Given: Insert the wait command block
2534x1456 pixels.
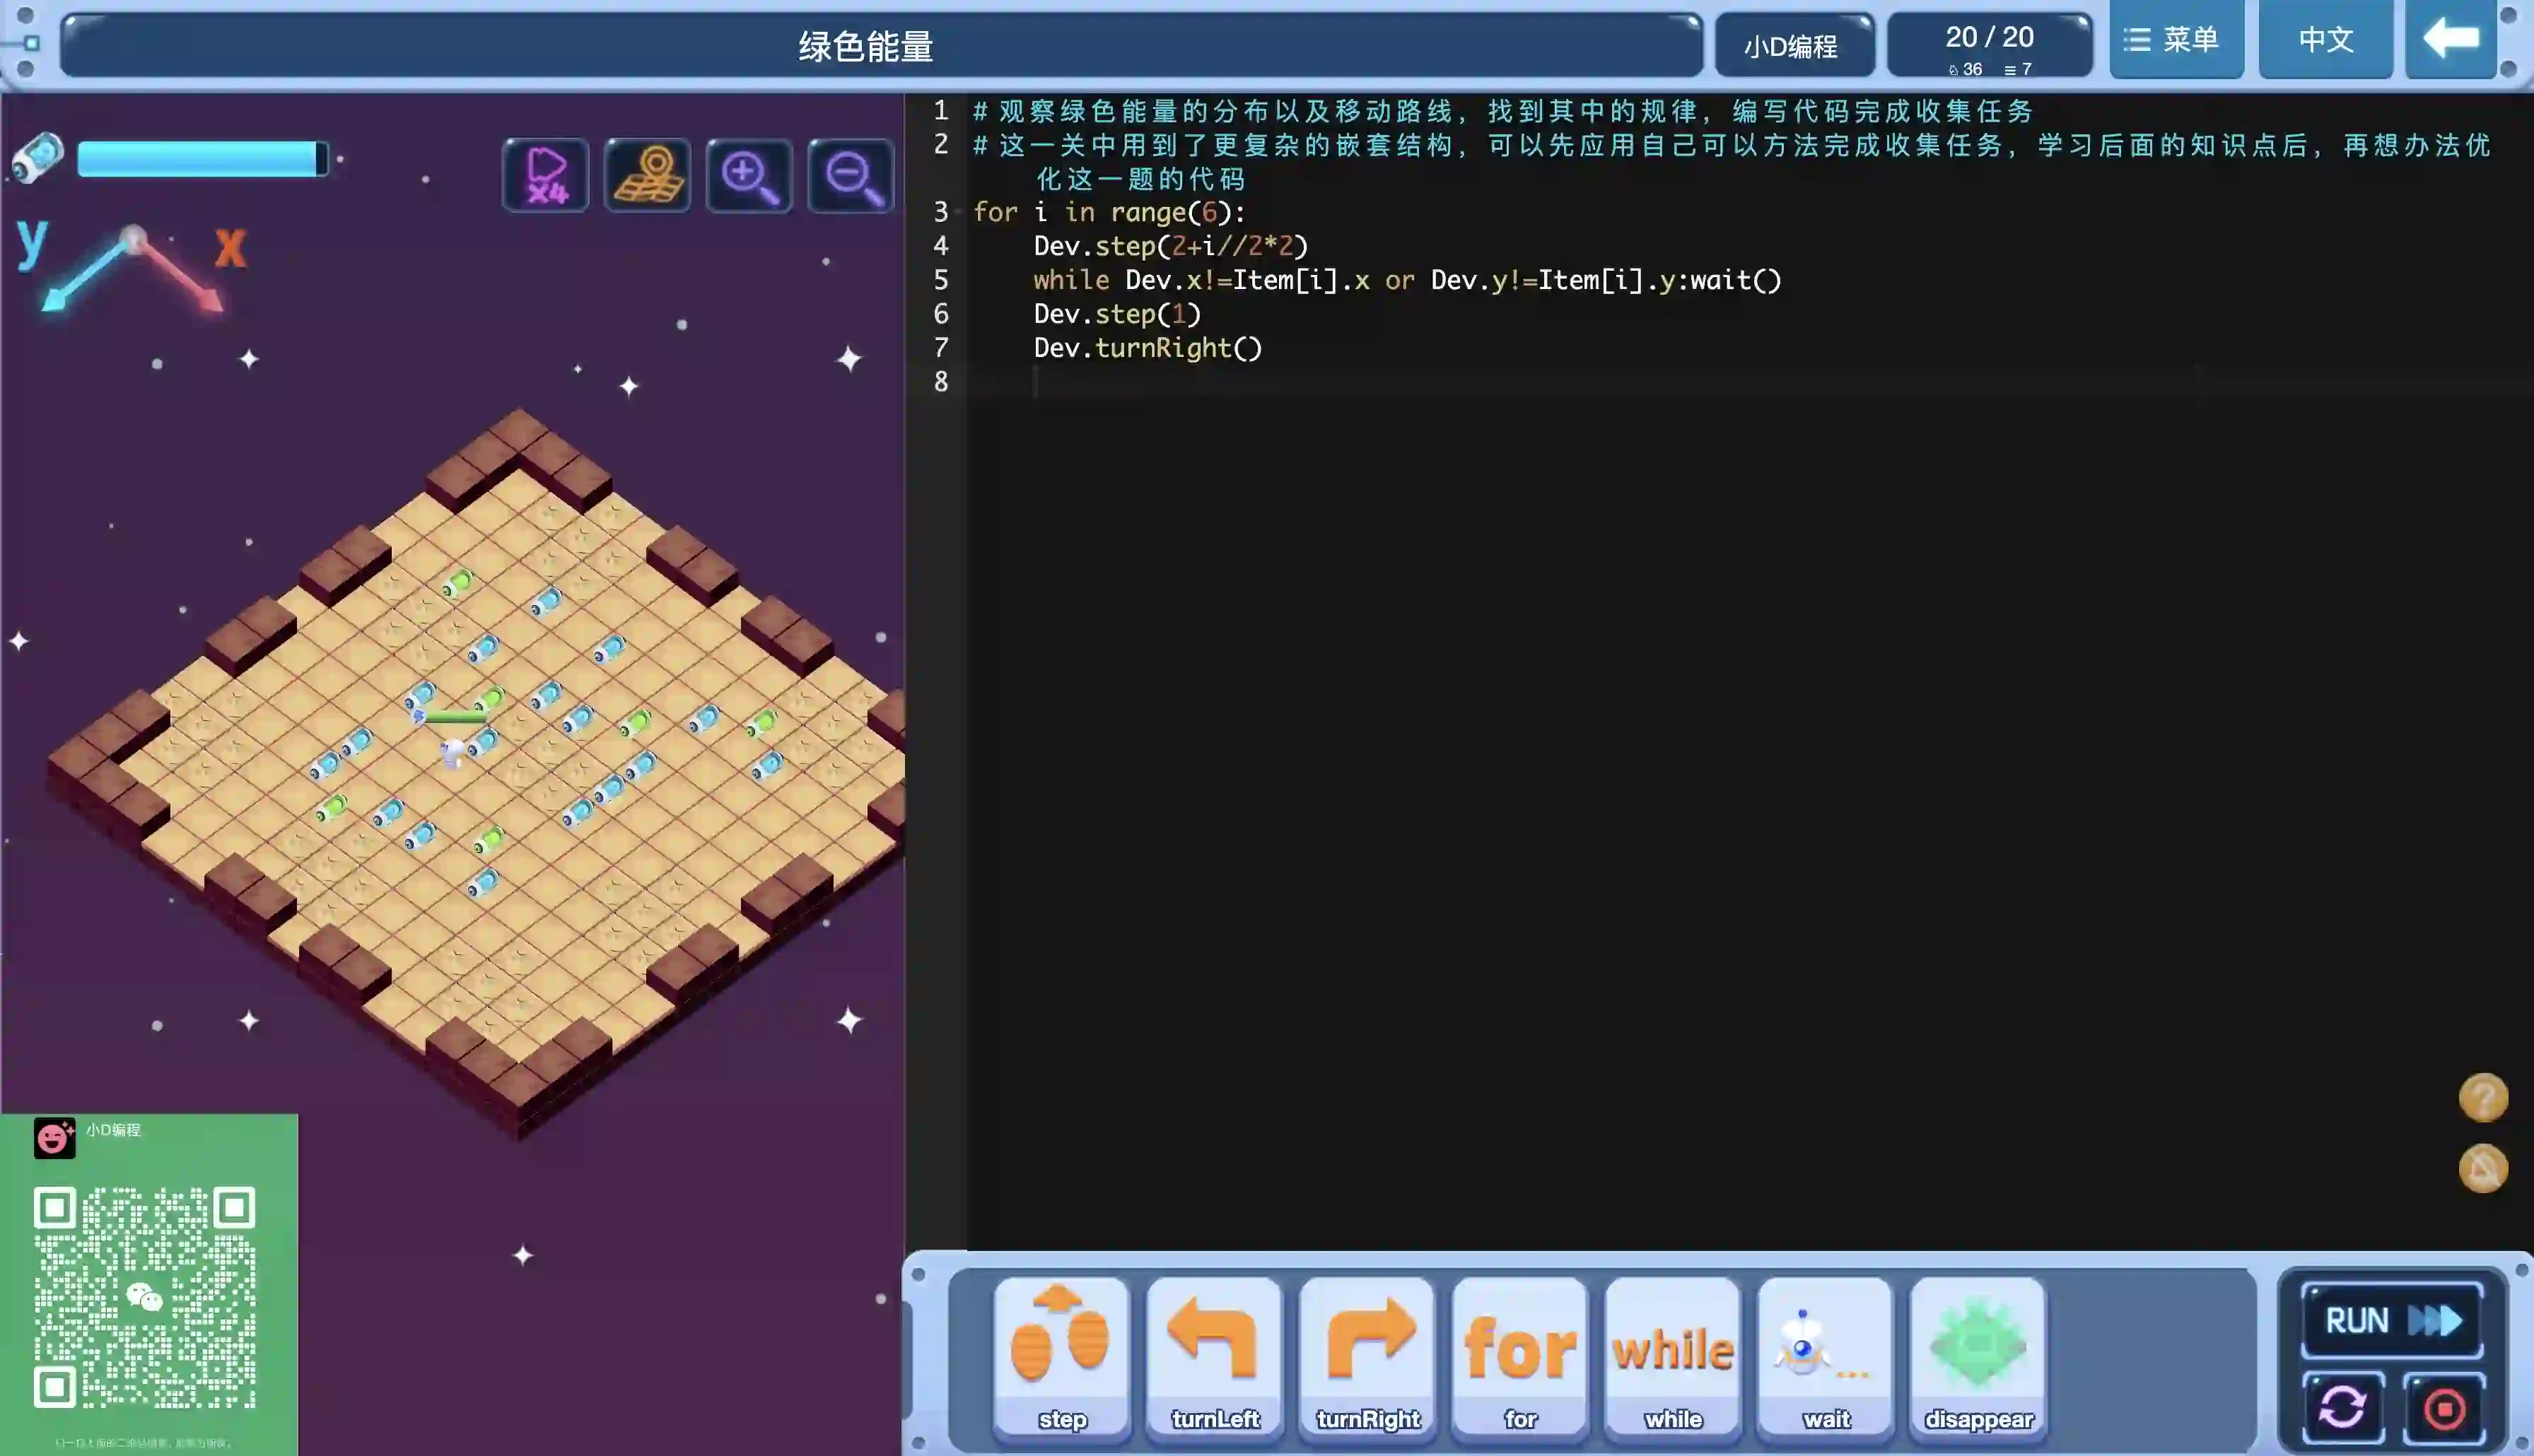Looking at the screenshot, I should coord(1825,1355).
